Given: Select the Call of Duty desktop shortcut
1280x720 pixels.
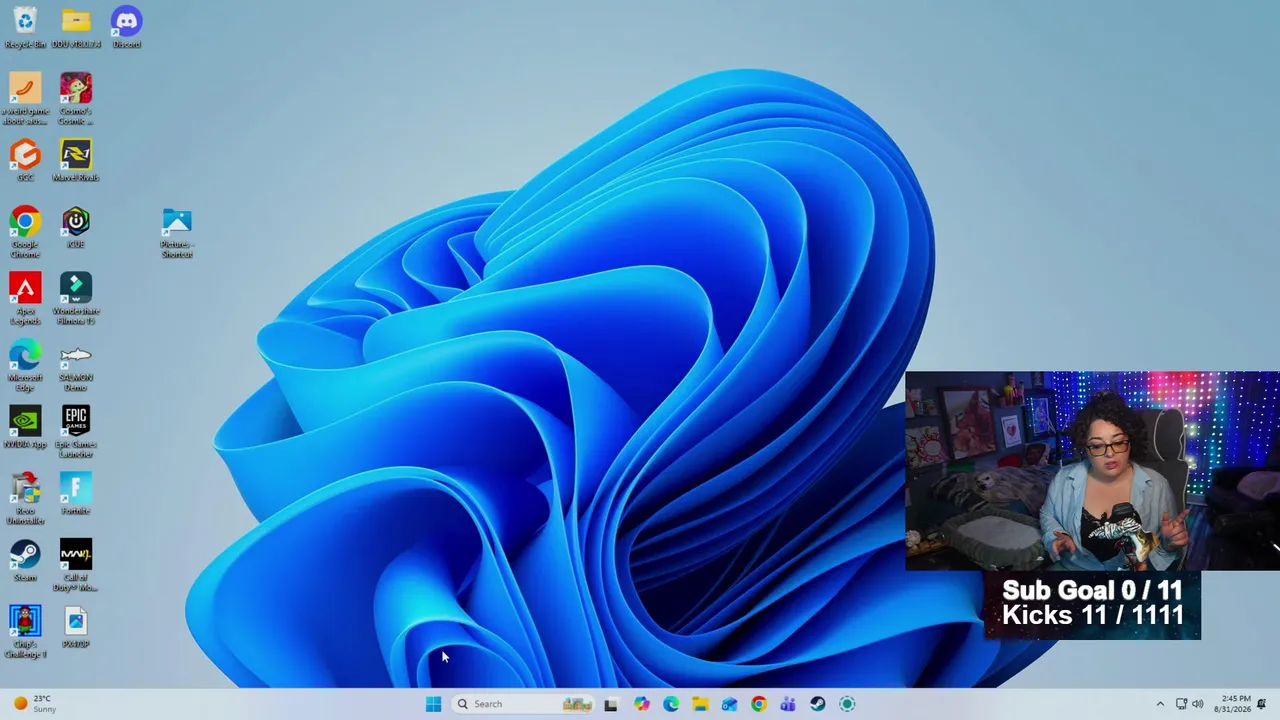Looking at the screenshot, I should click(76, 565).
